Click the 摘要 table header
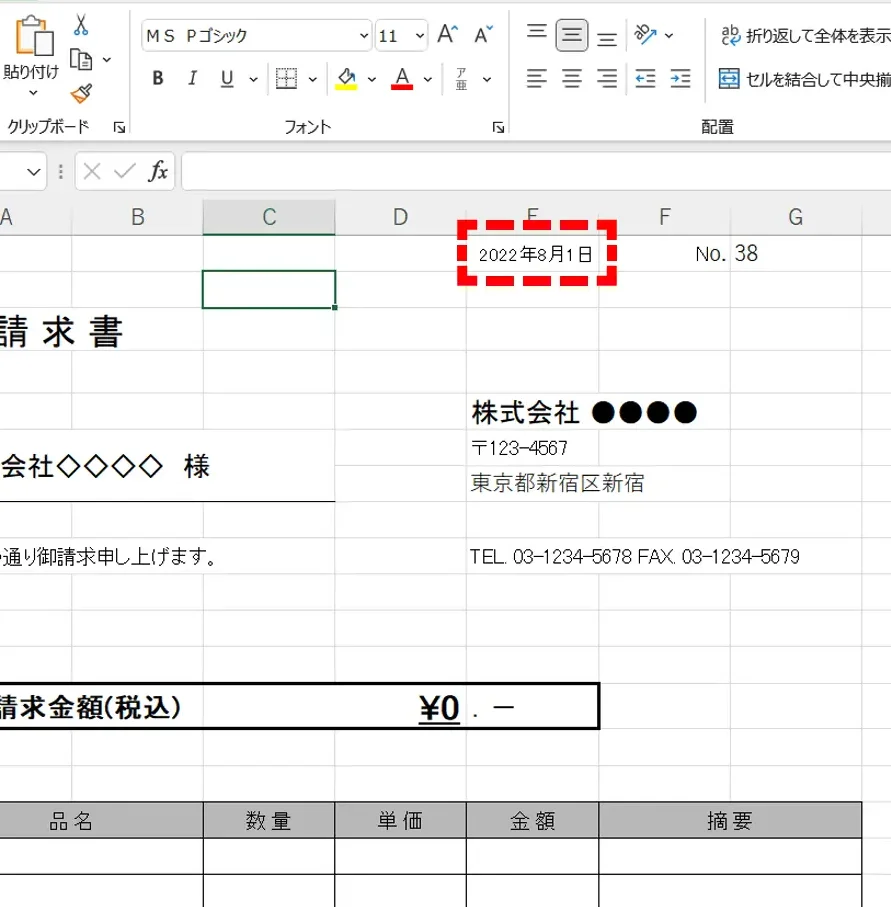Screen dimensions: 891x907 [x=730, y=821]
